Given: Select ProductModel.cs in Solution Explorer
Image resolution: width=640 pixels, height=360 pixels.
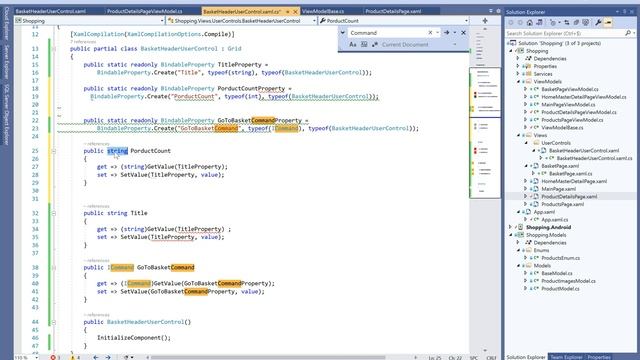Looking at the screenshot, I should click(560, 289).
